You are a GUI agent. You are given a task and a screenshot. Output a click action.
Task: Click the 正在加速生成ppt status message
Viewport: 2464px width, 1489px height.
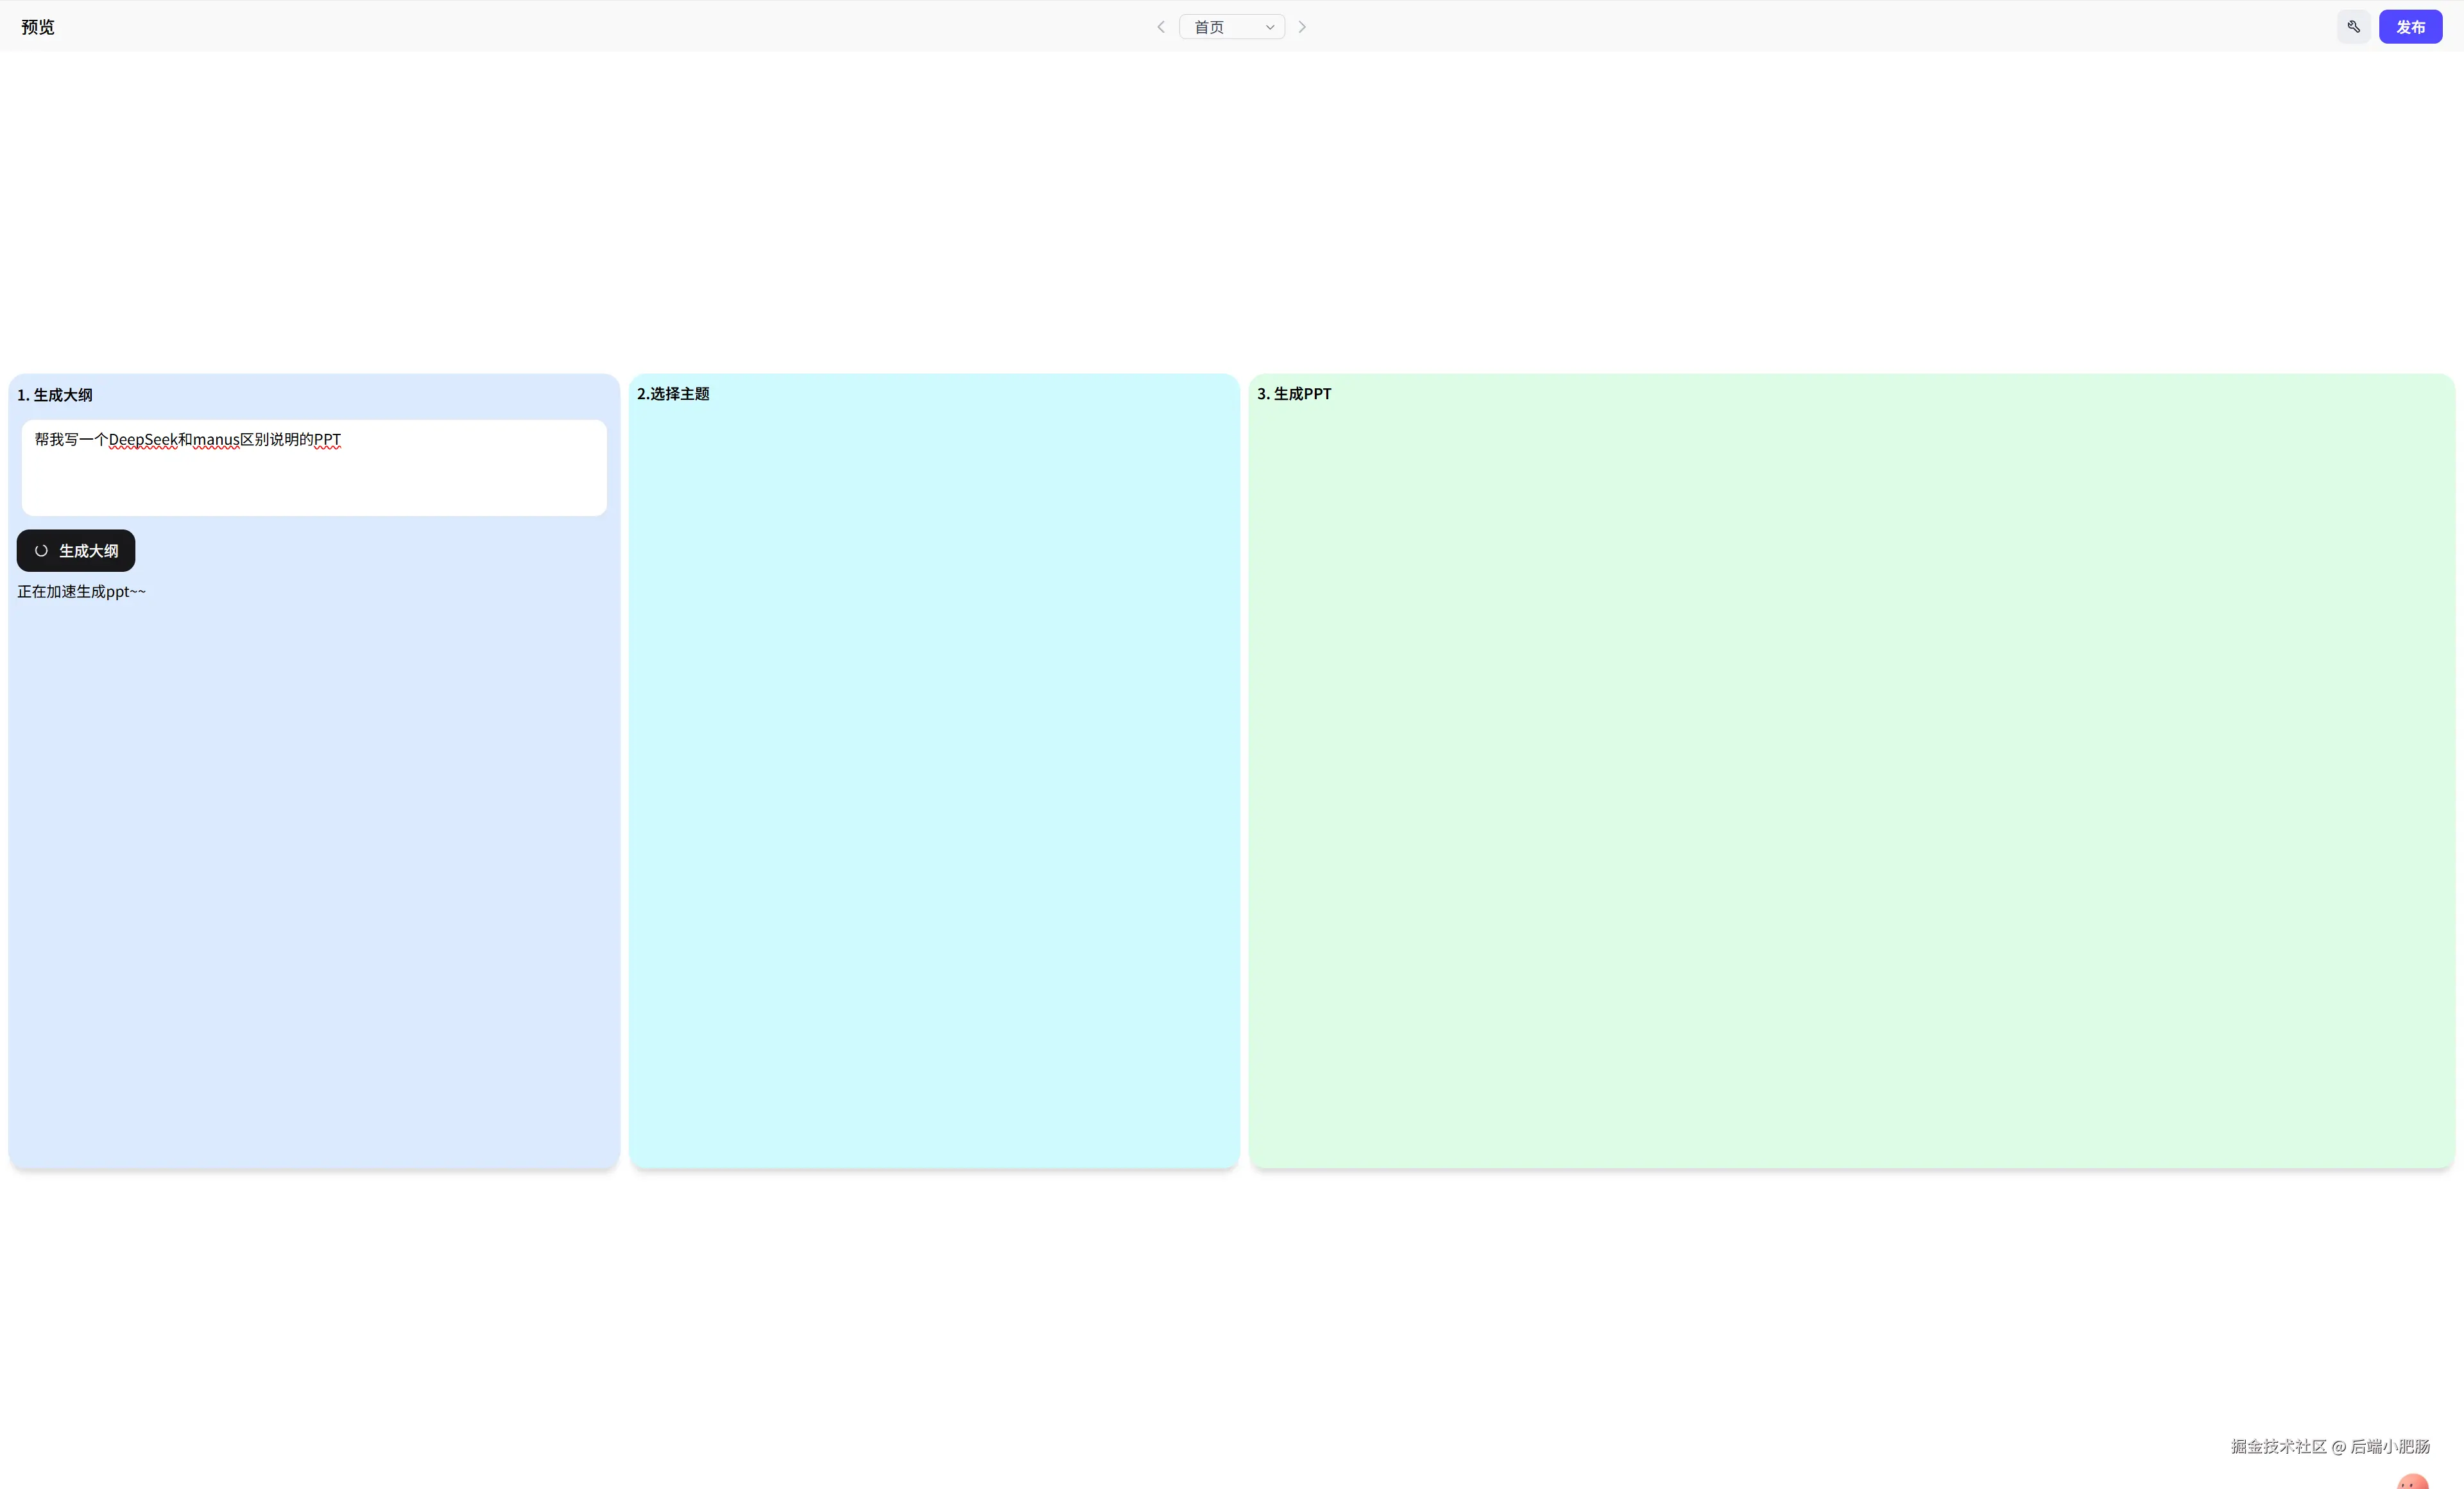(81, 592)
